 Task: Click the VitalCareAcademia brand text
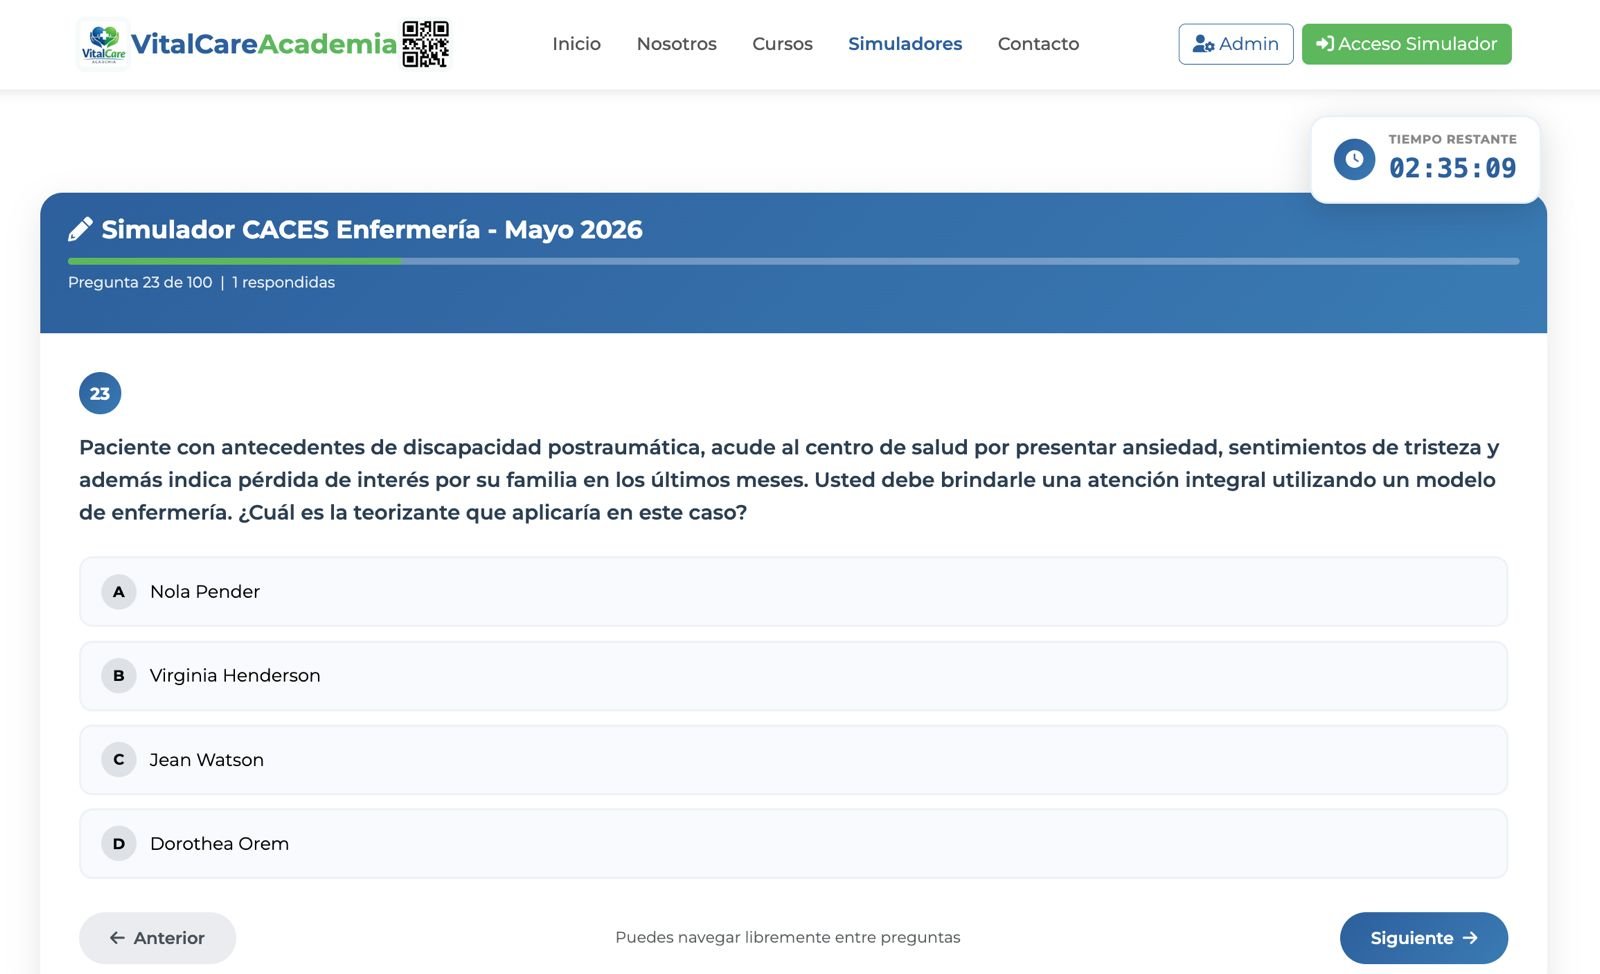coord(263,44)
